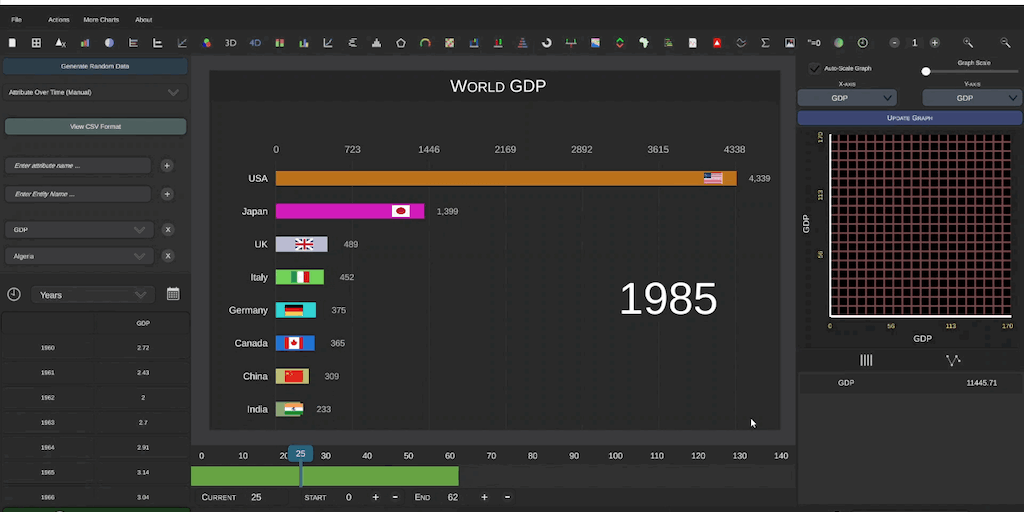Expand the Years dropdown
The height and width of the screenshot is (512, 1024).
click(x=93, y=295)
